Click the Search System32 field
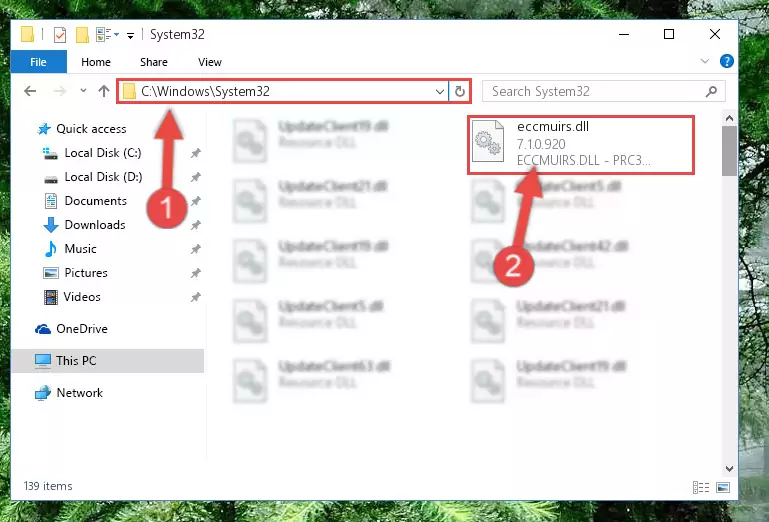Image resolution: width=769 pixels, height=522 pixels. 604,91
